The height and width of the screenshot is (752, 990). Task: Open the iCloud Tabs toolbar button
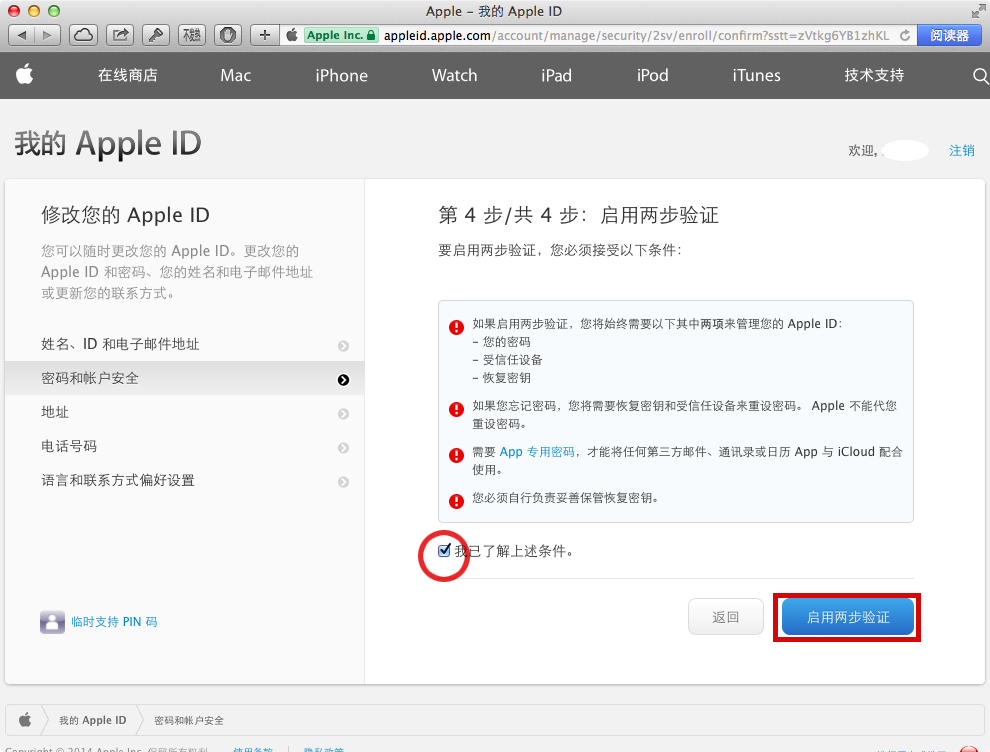click(83, 35)
